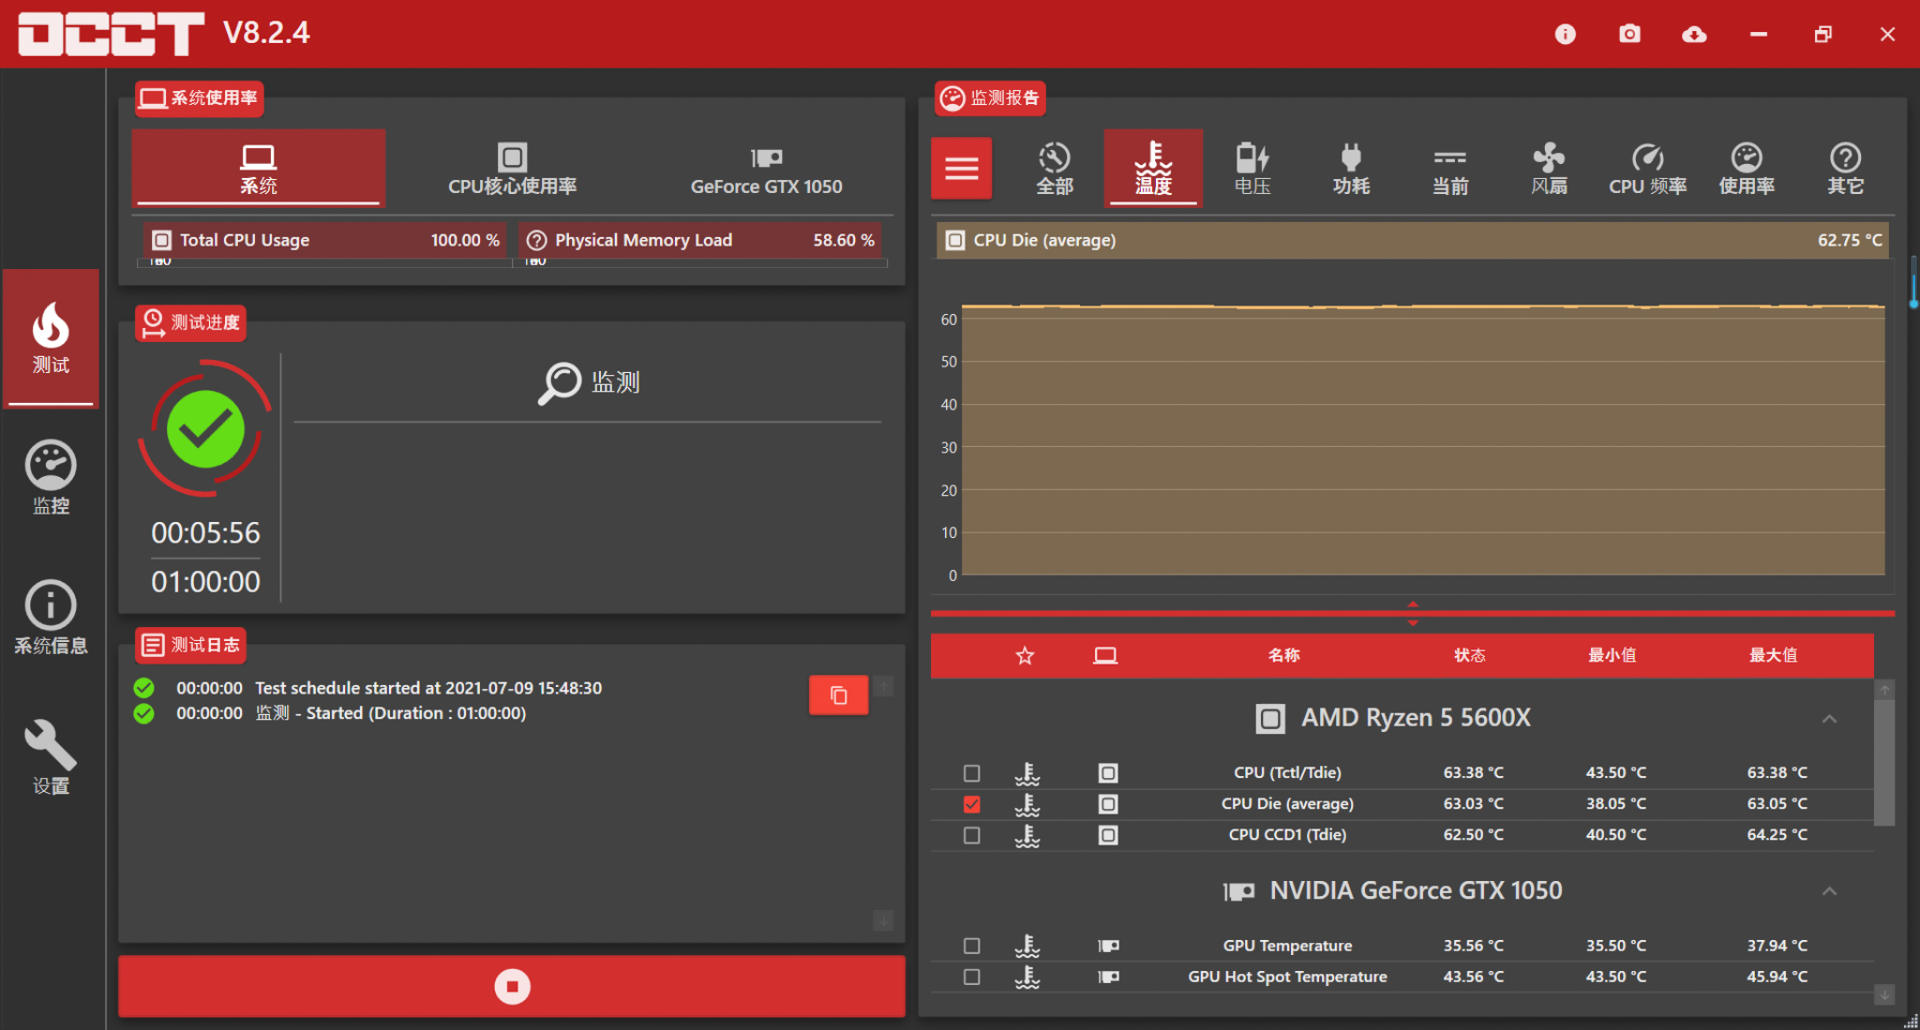Open the 测试 (Test) sidebar section
Viewport: 1920px width, 1030px height.
coord(51,338)
